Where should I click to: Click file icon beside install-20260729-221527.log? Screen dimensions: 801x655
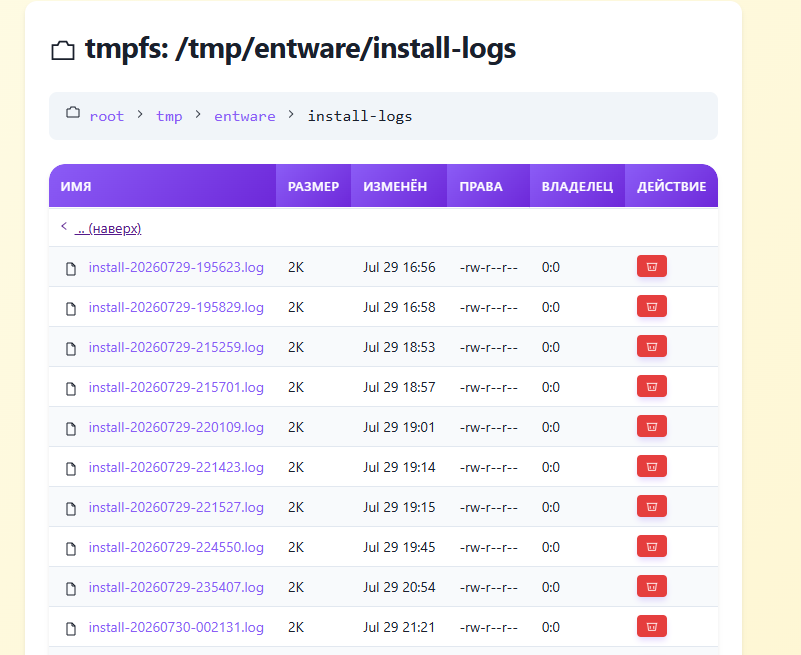71,508
